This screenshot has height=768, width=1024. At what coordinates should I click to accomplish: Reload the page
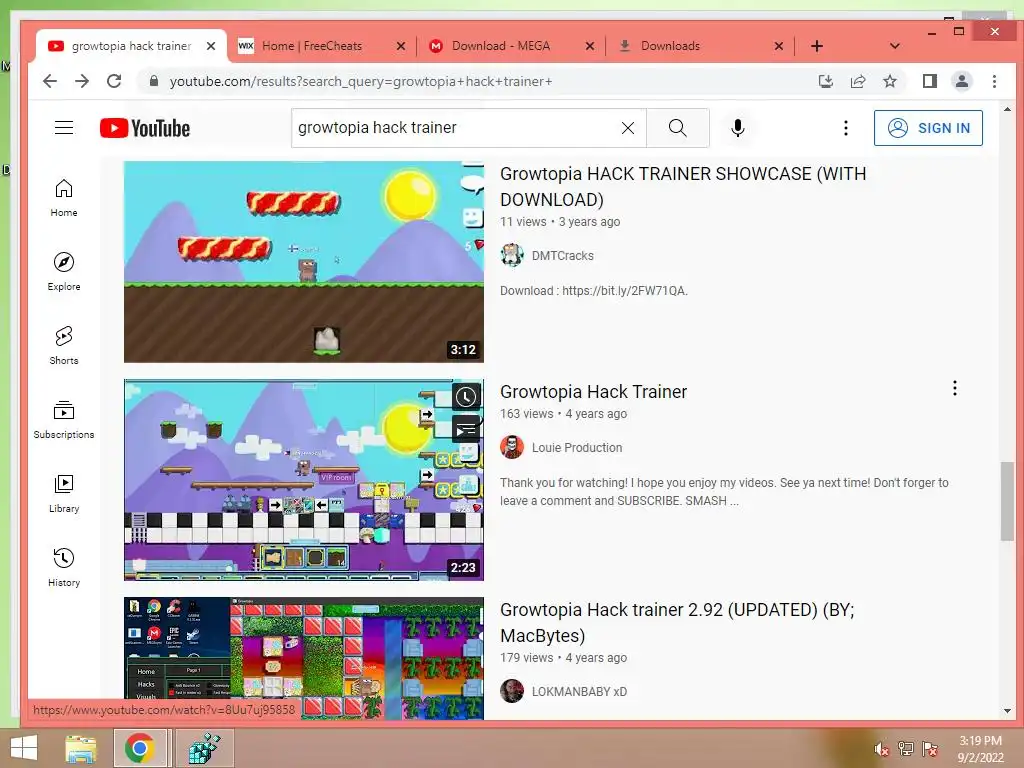(114, 81)
